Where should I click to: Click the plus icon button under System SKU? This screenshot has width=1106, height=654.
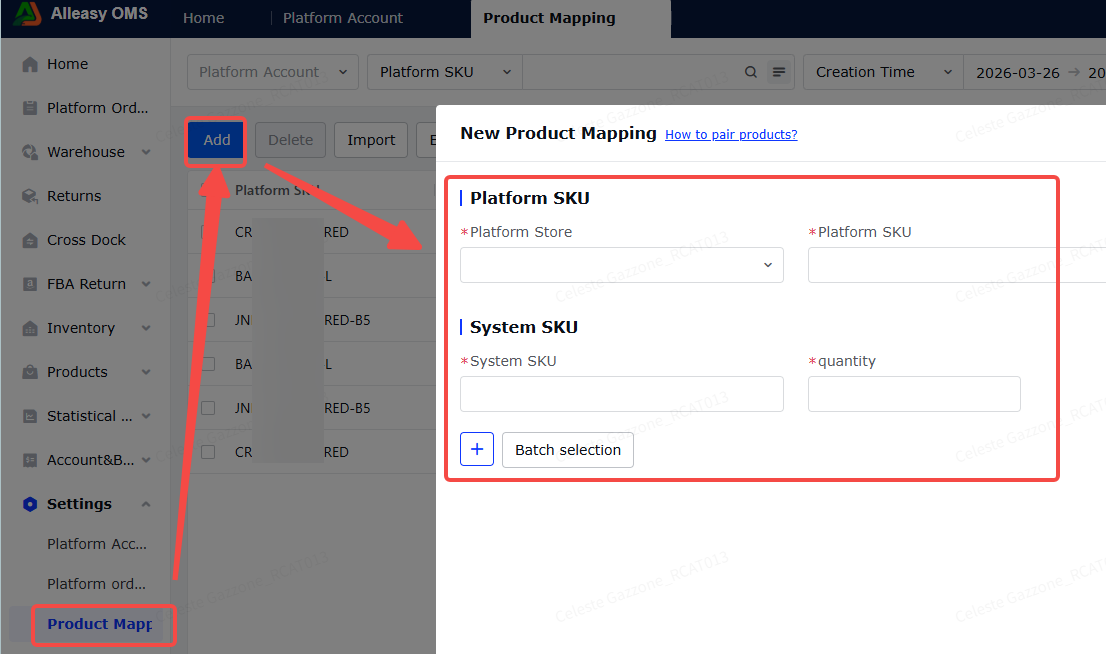477,449
